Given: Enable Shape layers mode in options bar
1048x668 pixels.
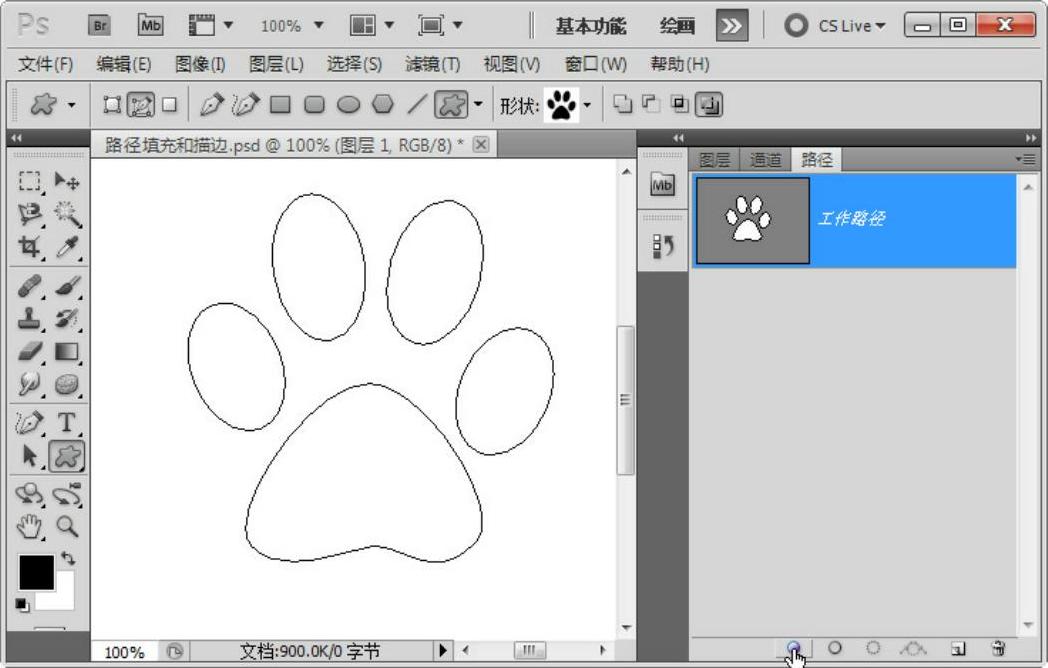Looking at the screenshot, I should click(112, 104).
